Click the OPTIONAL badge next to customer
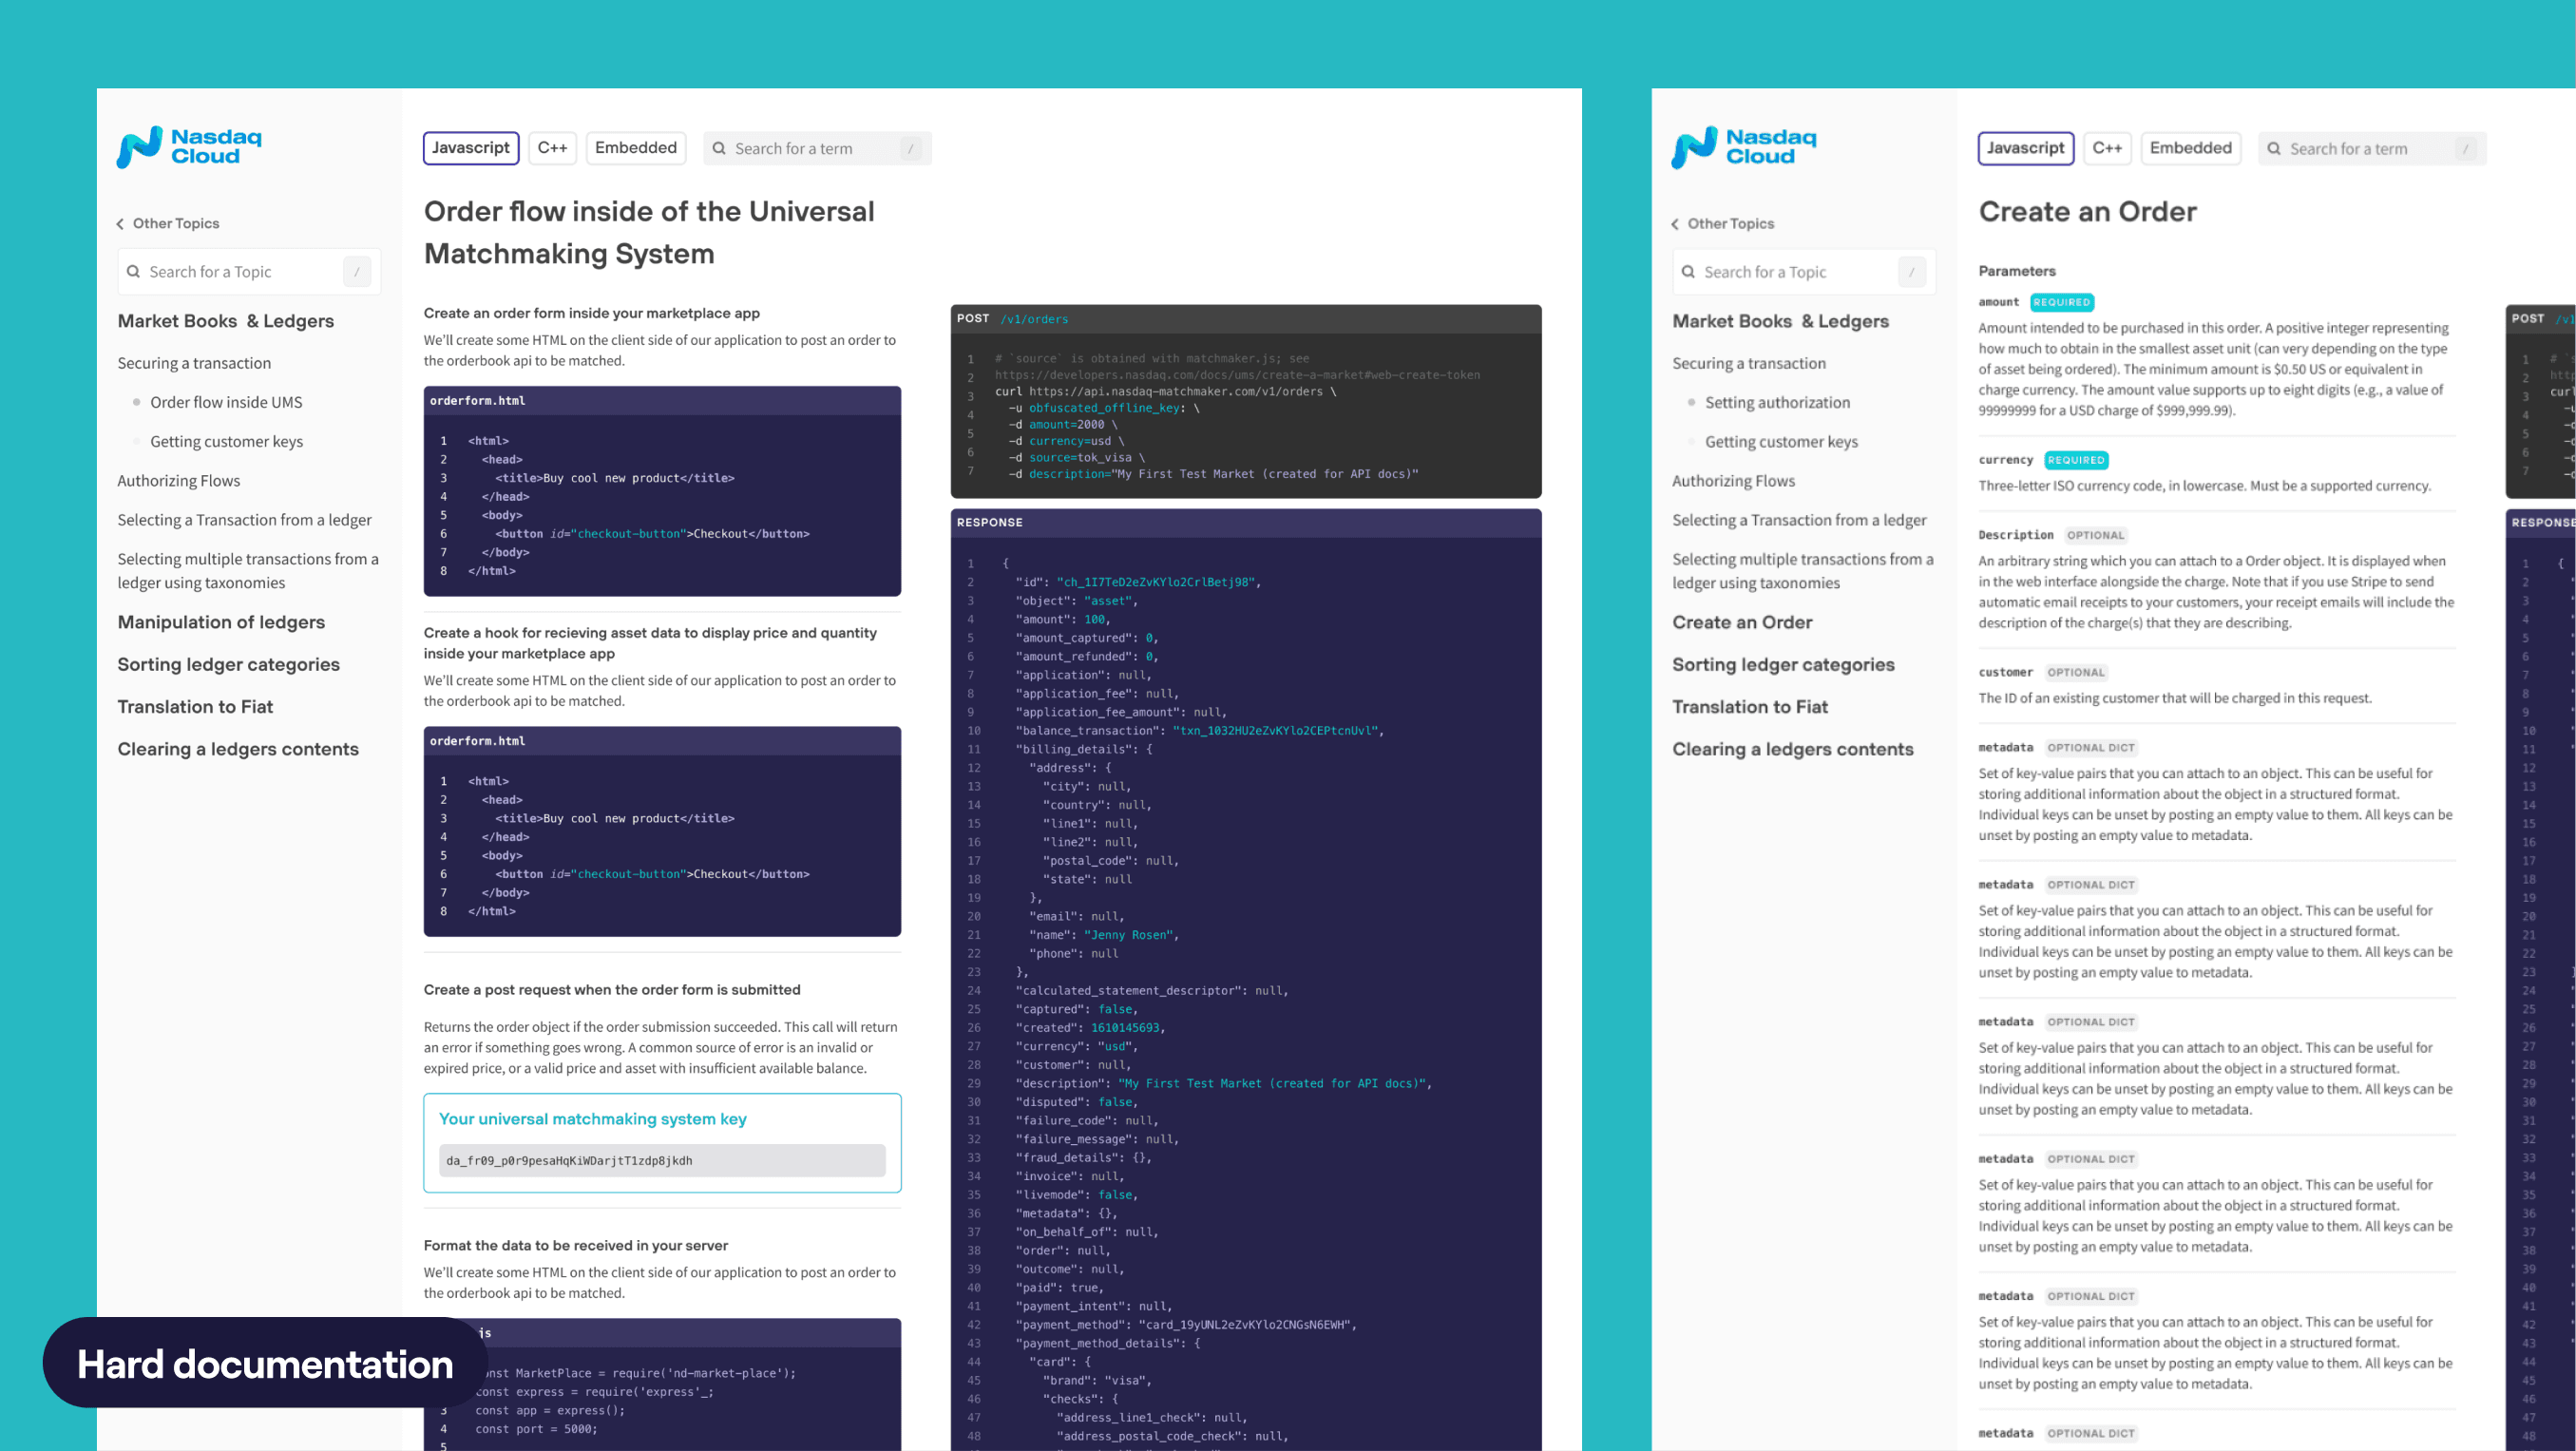This screenshot has width=2576, height=1451. [x=2075, y=672]
